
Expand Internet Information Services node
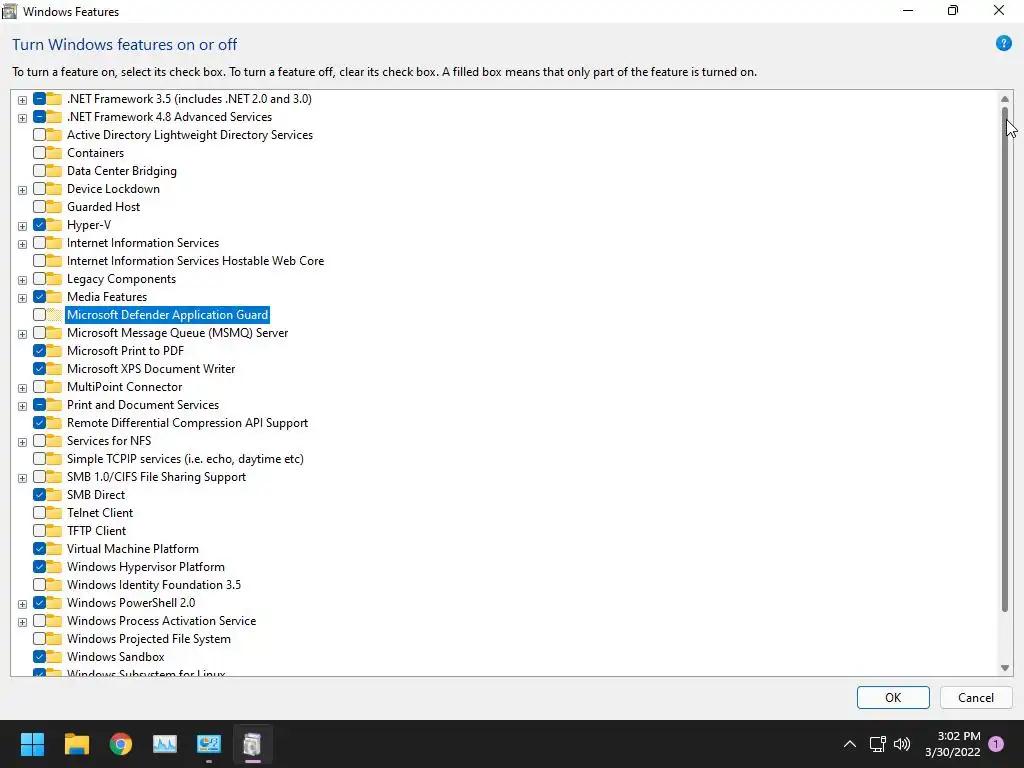(x=22, y=244)
